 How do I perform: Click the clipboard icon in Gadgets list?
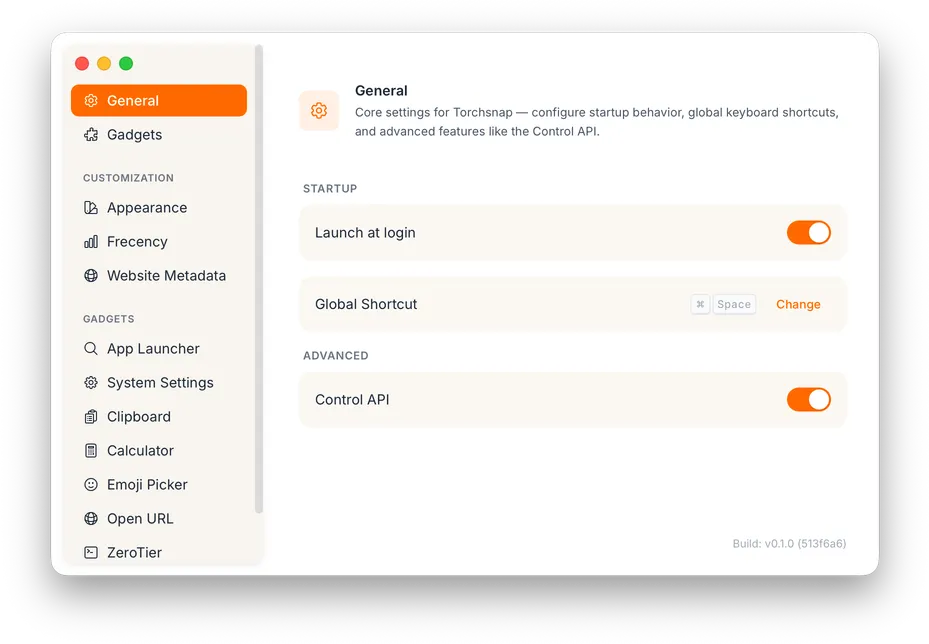pos(91,416)
